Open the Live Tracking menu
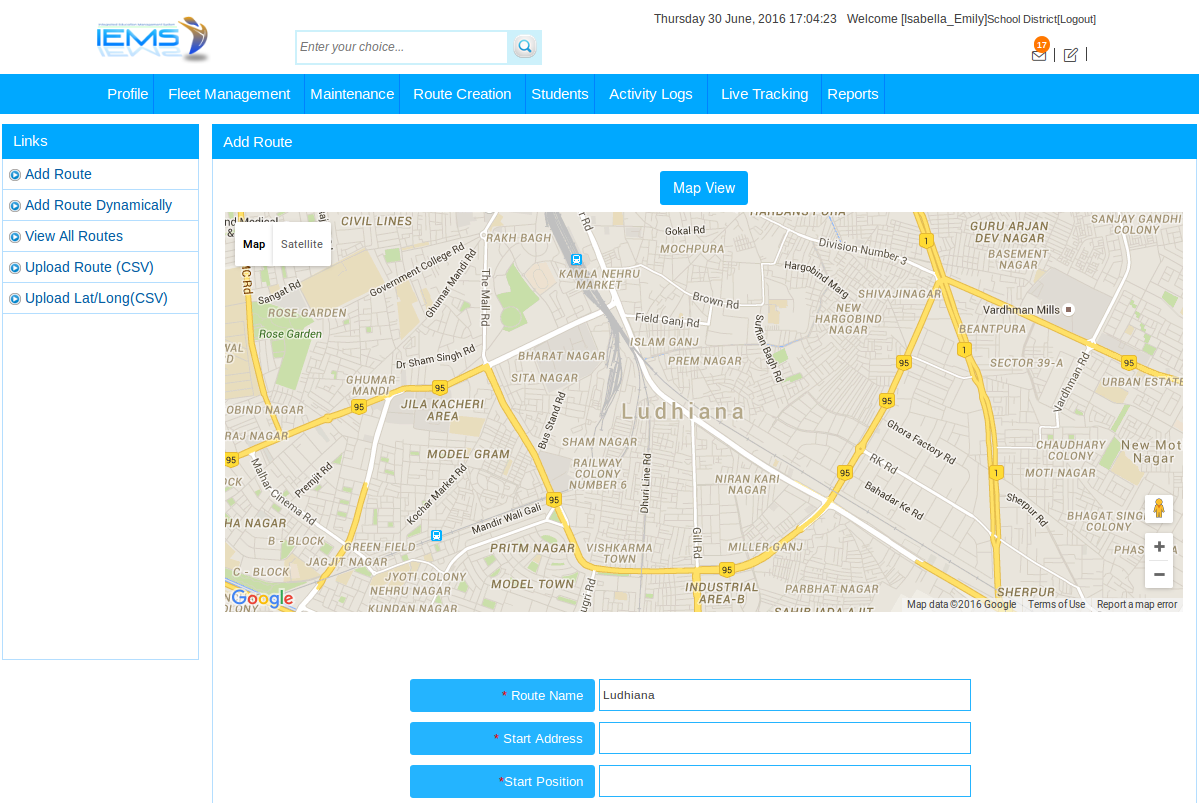Image resolution: width=1199 pixels, height=803 pixels. pyautogui.click(x=764, y=94)
